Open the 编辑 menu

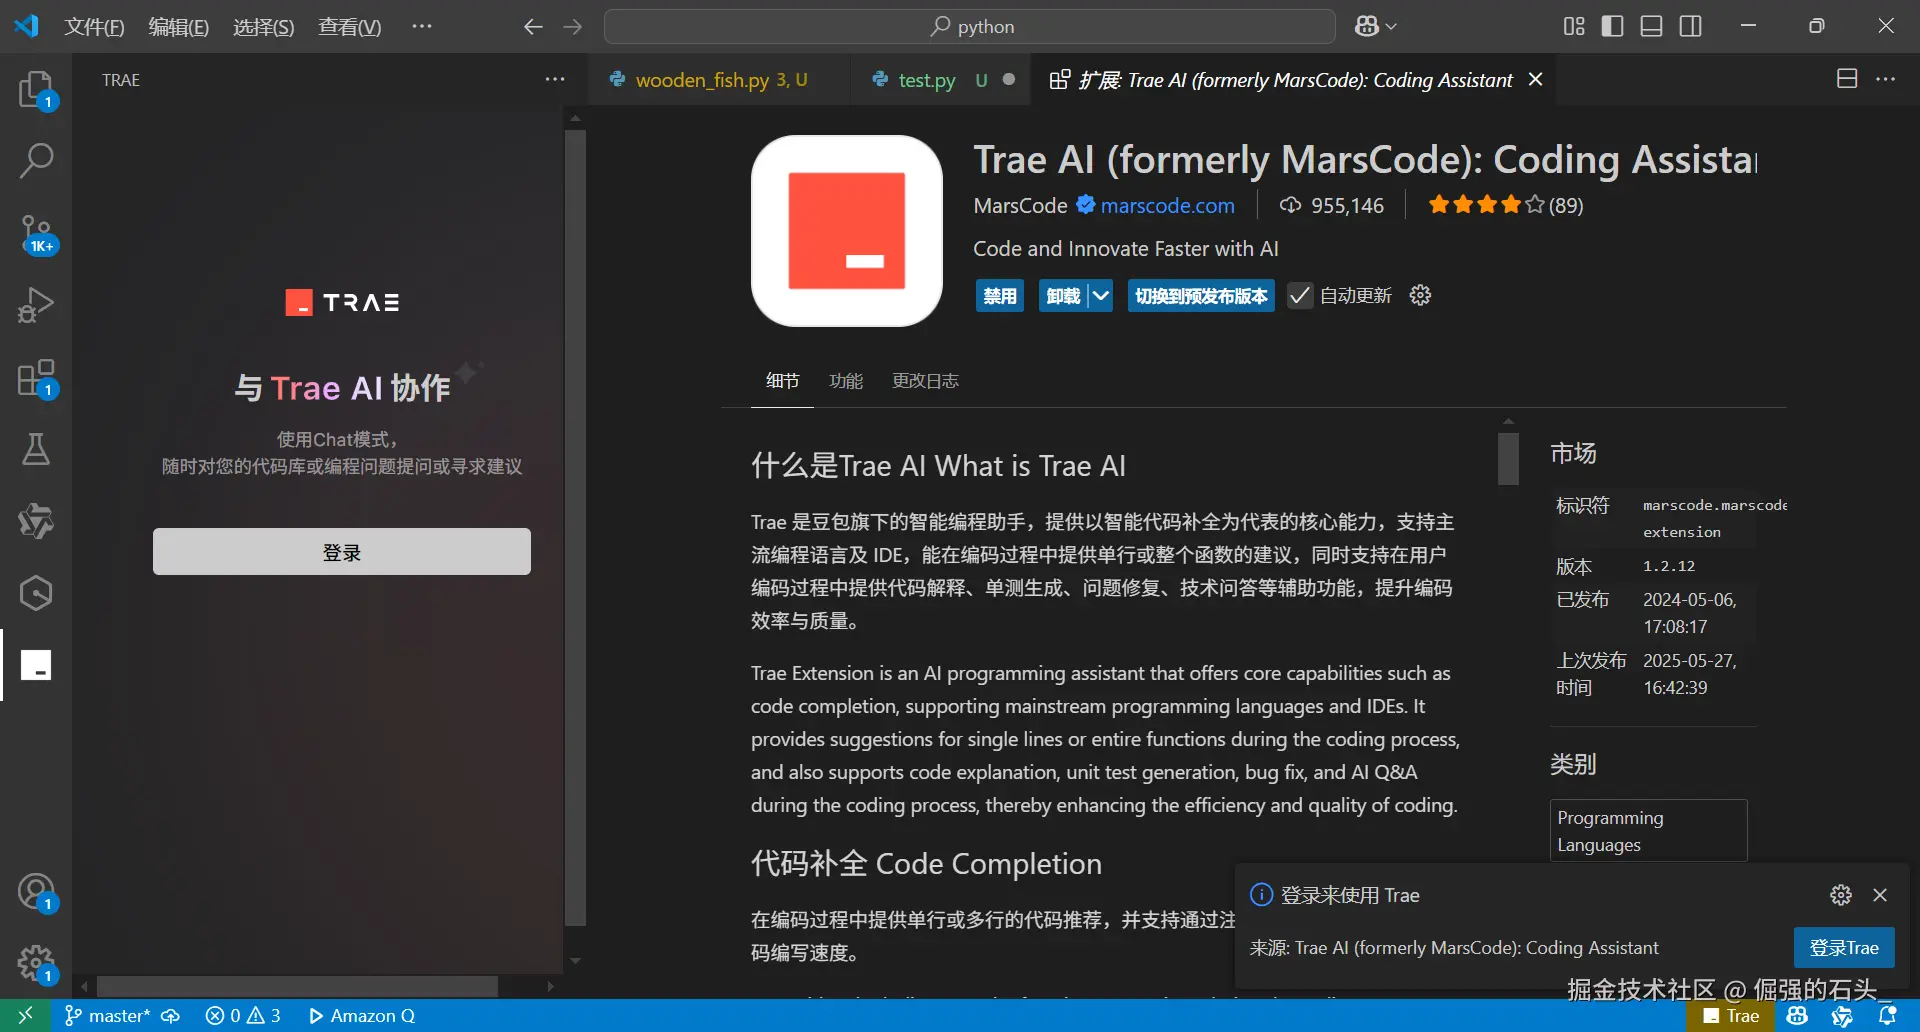(178, 27)
